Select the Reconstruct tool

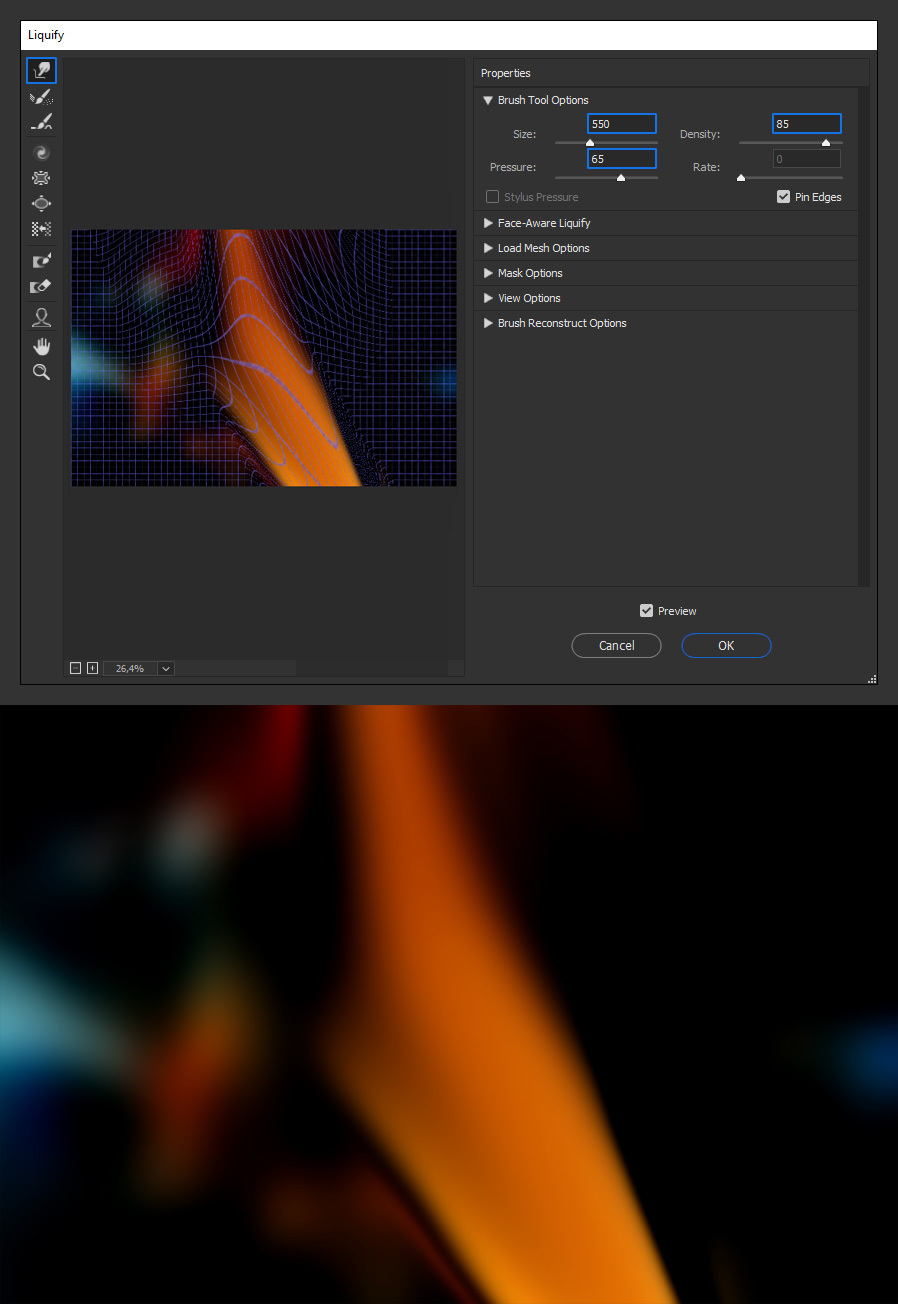pyautogui.click(x=41, y=97)
